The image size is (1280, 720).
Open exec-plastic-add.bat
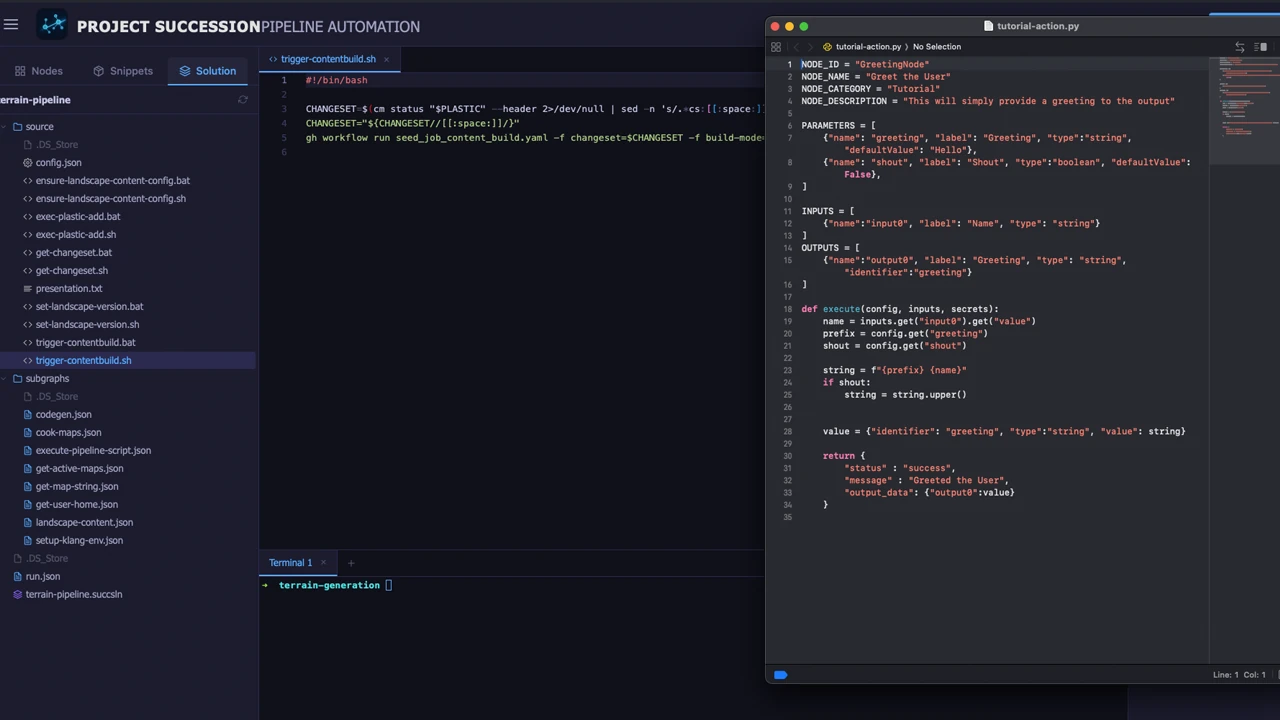click(78, 217)
